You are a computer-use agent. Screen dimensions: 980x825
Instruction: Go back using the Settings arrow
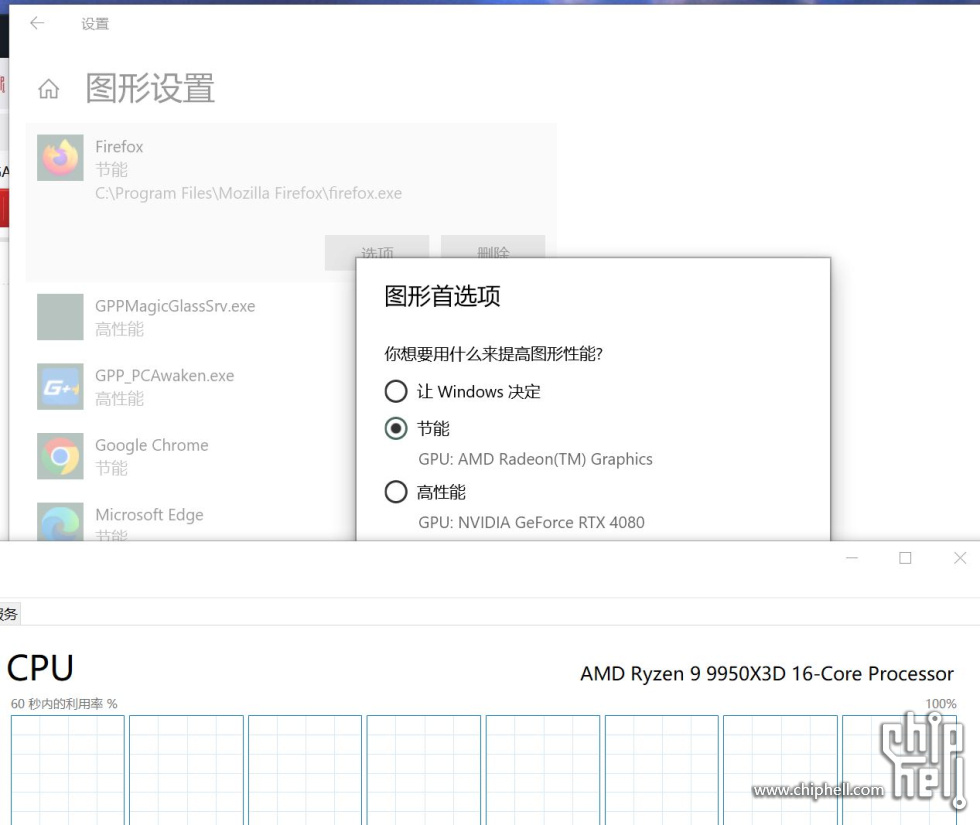37,23
